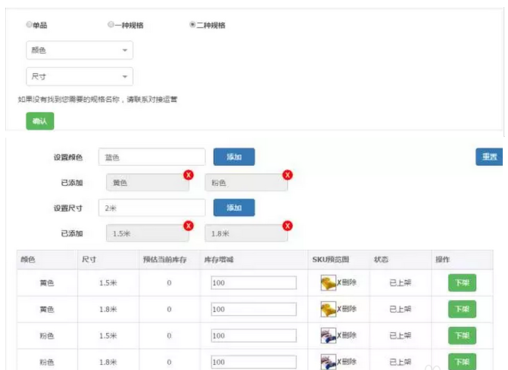Image resolution: width=508 pixels, height=370 pixels.
Task: Delete SKU image in 粉色 1.8米 row
Action: 347,362
